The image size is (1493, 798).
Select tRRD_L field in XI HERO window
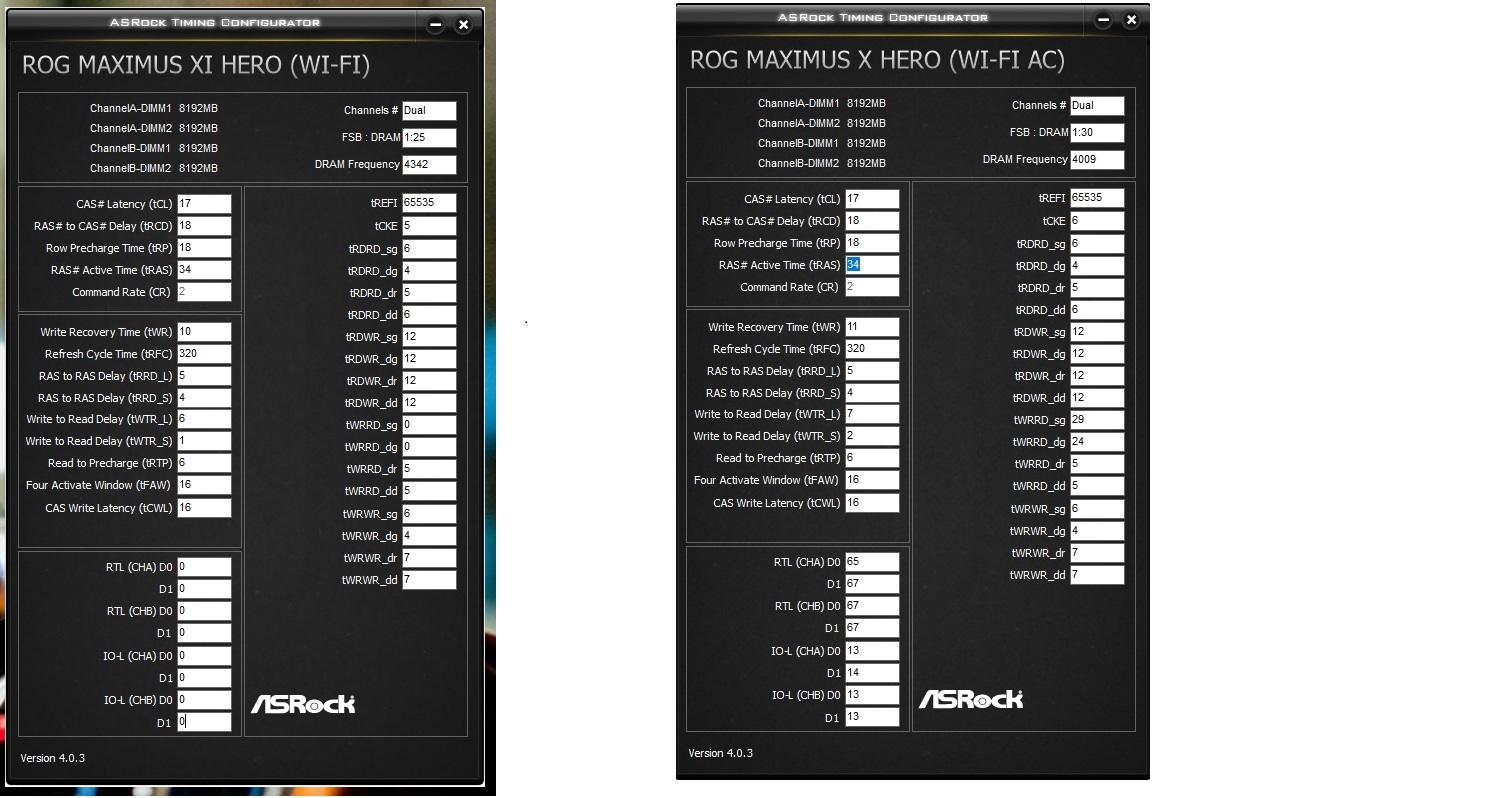[204, 376]
